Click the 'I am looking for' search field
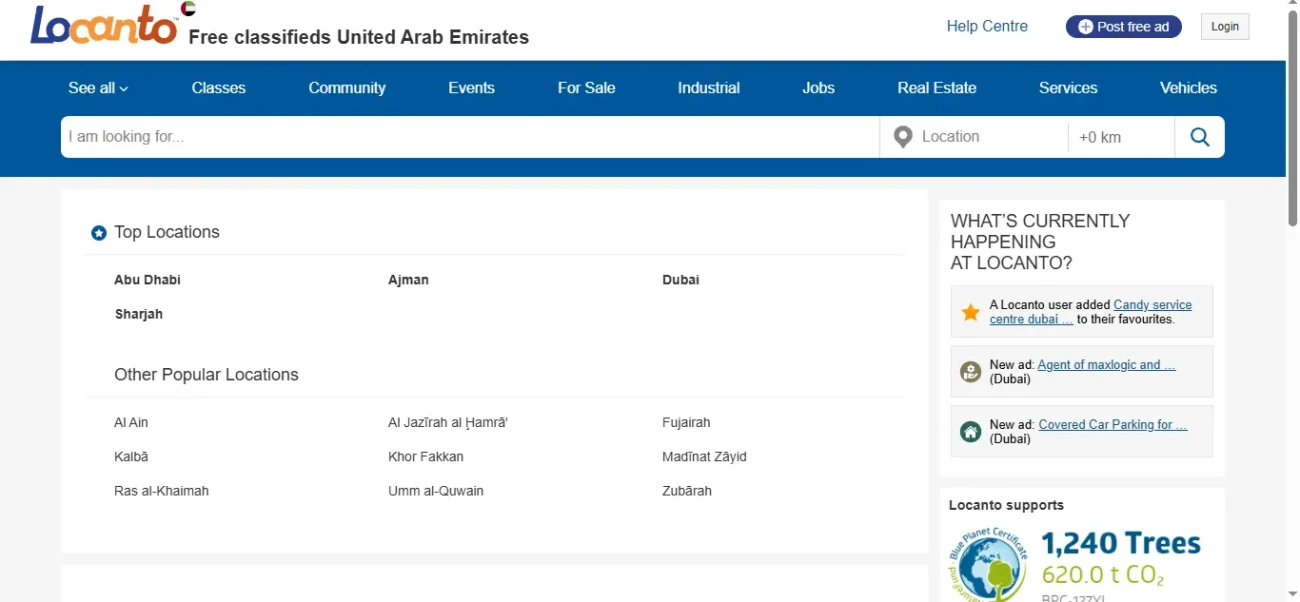 (400, 136)
